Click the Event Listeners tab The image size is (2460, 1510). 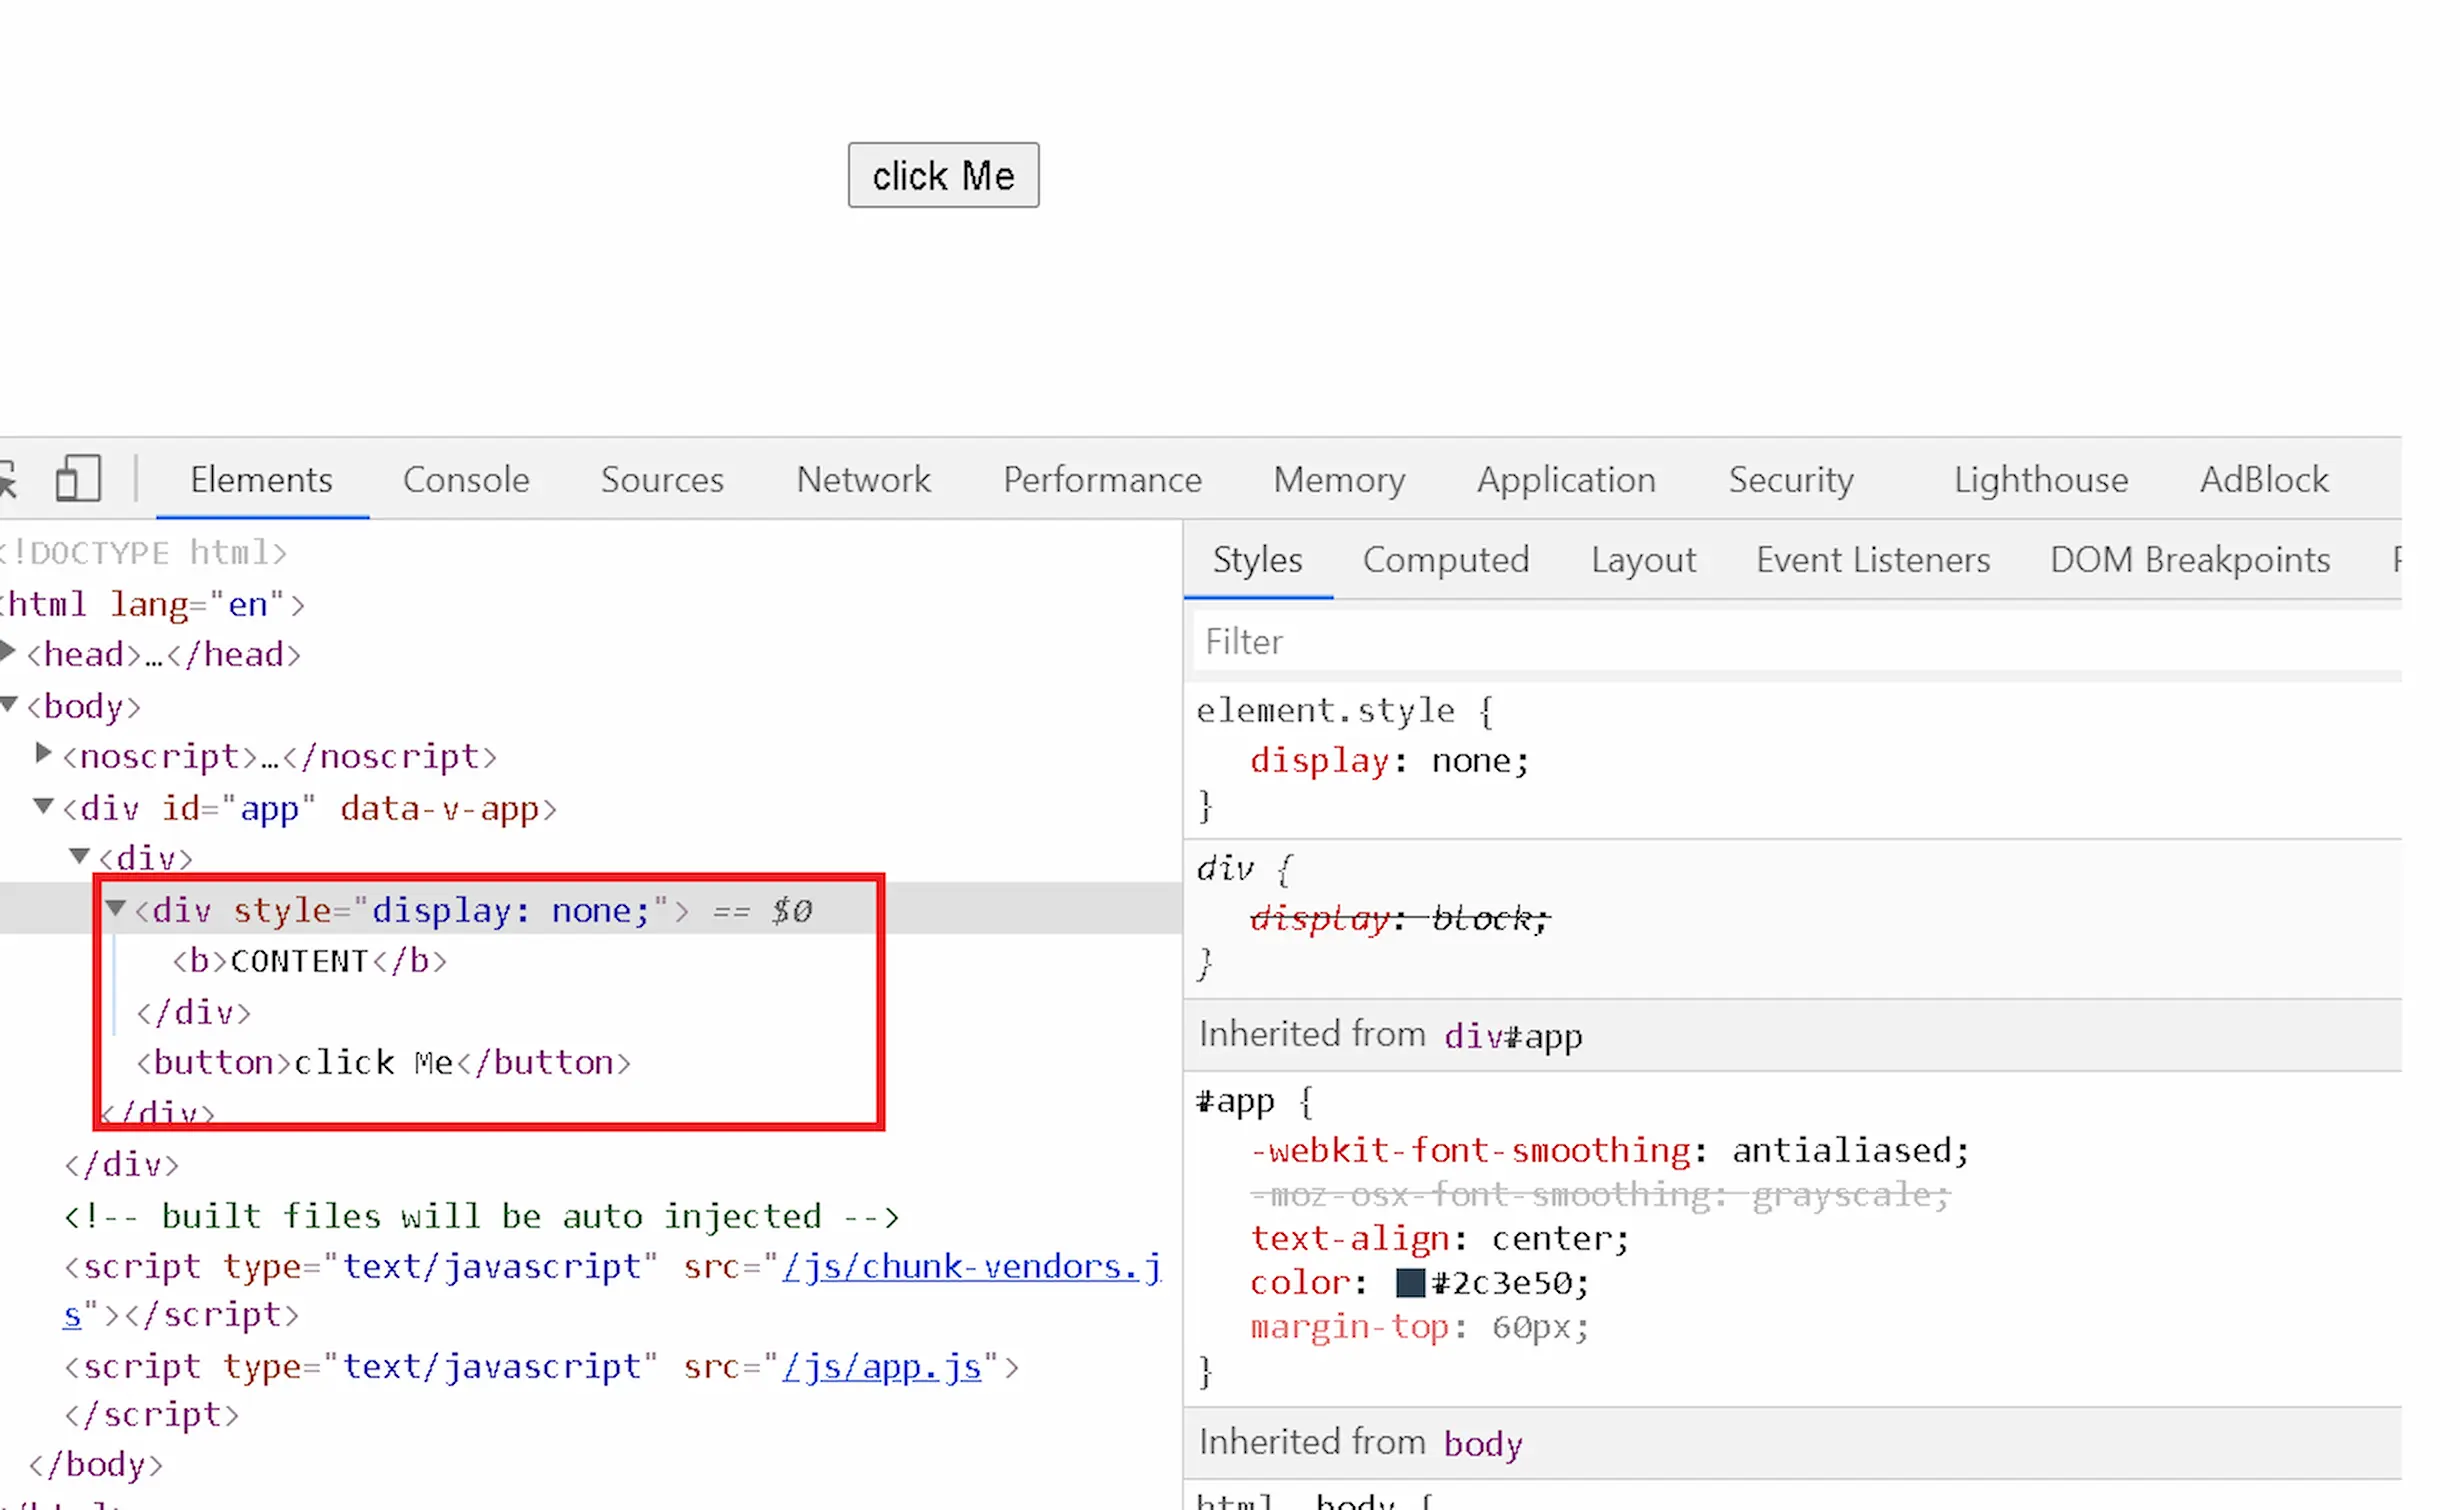[x=1873, y=559]
